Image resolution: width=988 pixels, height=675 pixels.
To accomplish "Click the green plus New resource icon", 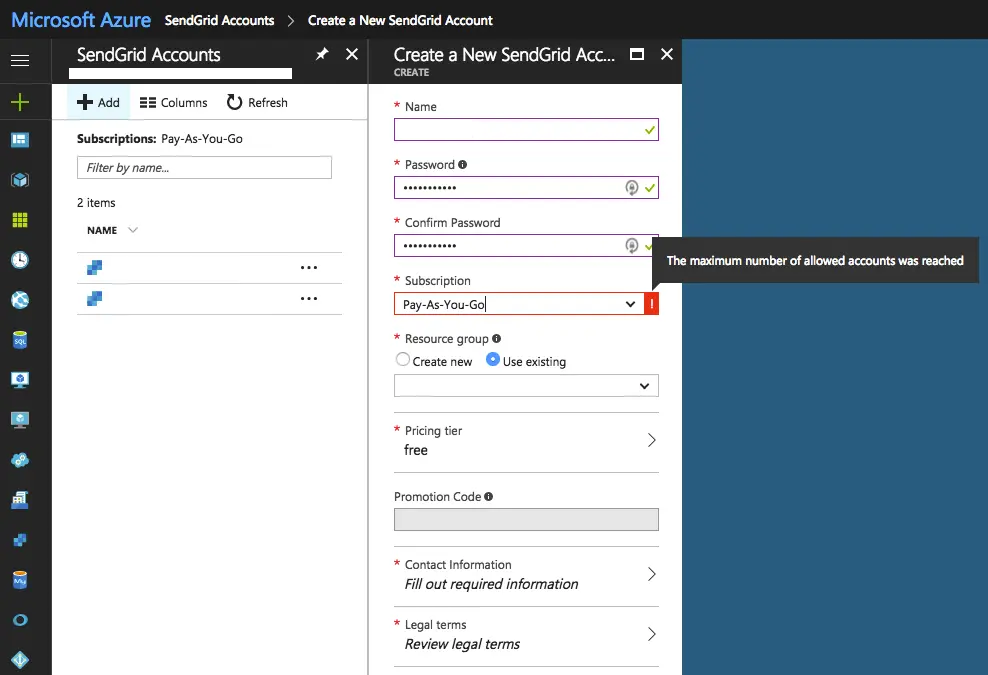I will [20, 102].
